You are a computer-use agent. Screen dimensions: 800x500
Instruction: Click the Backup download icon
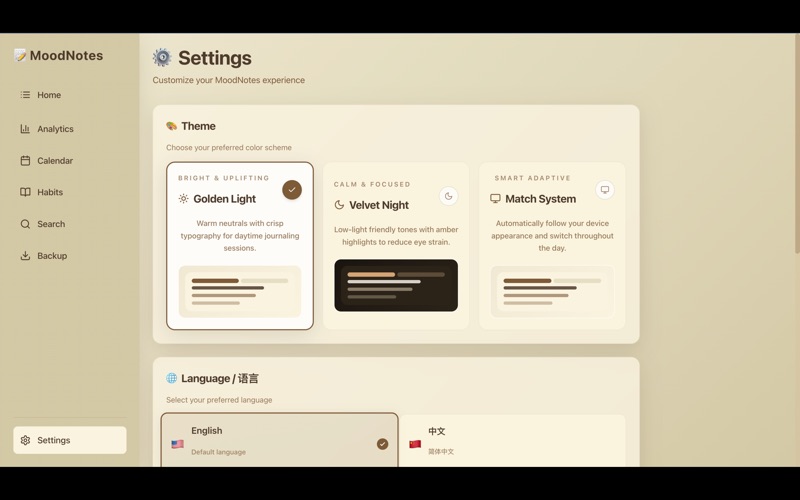(x=25, y=256)
